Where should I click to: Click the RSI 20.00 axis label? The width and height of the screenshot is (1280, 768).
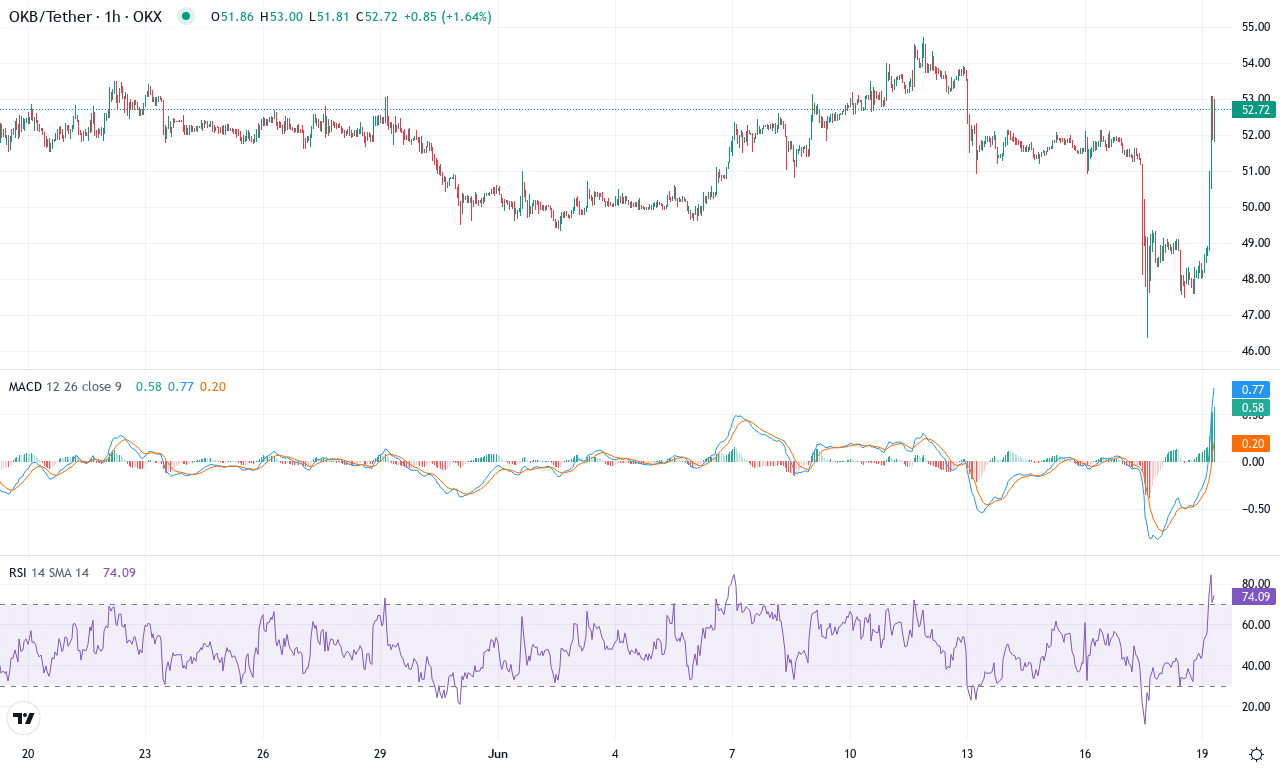pyautogui.click(x=1255, y=707)
